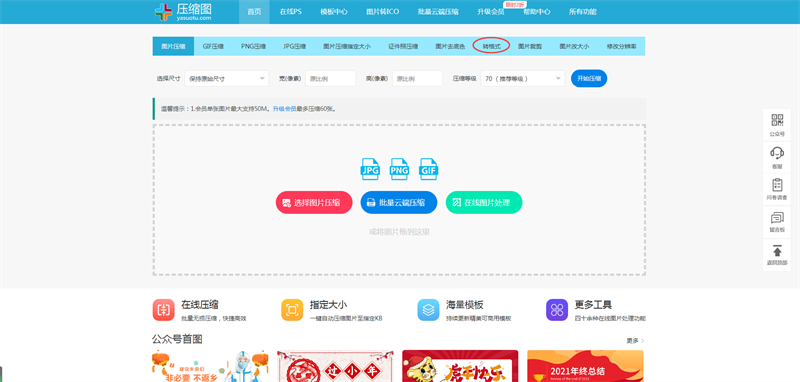
Task: Open the 公众号 QR code icon
Action: pos(777,120)
